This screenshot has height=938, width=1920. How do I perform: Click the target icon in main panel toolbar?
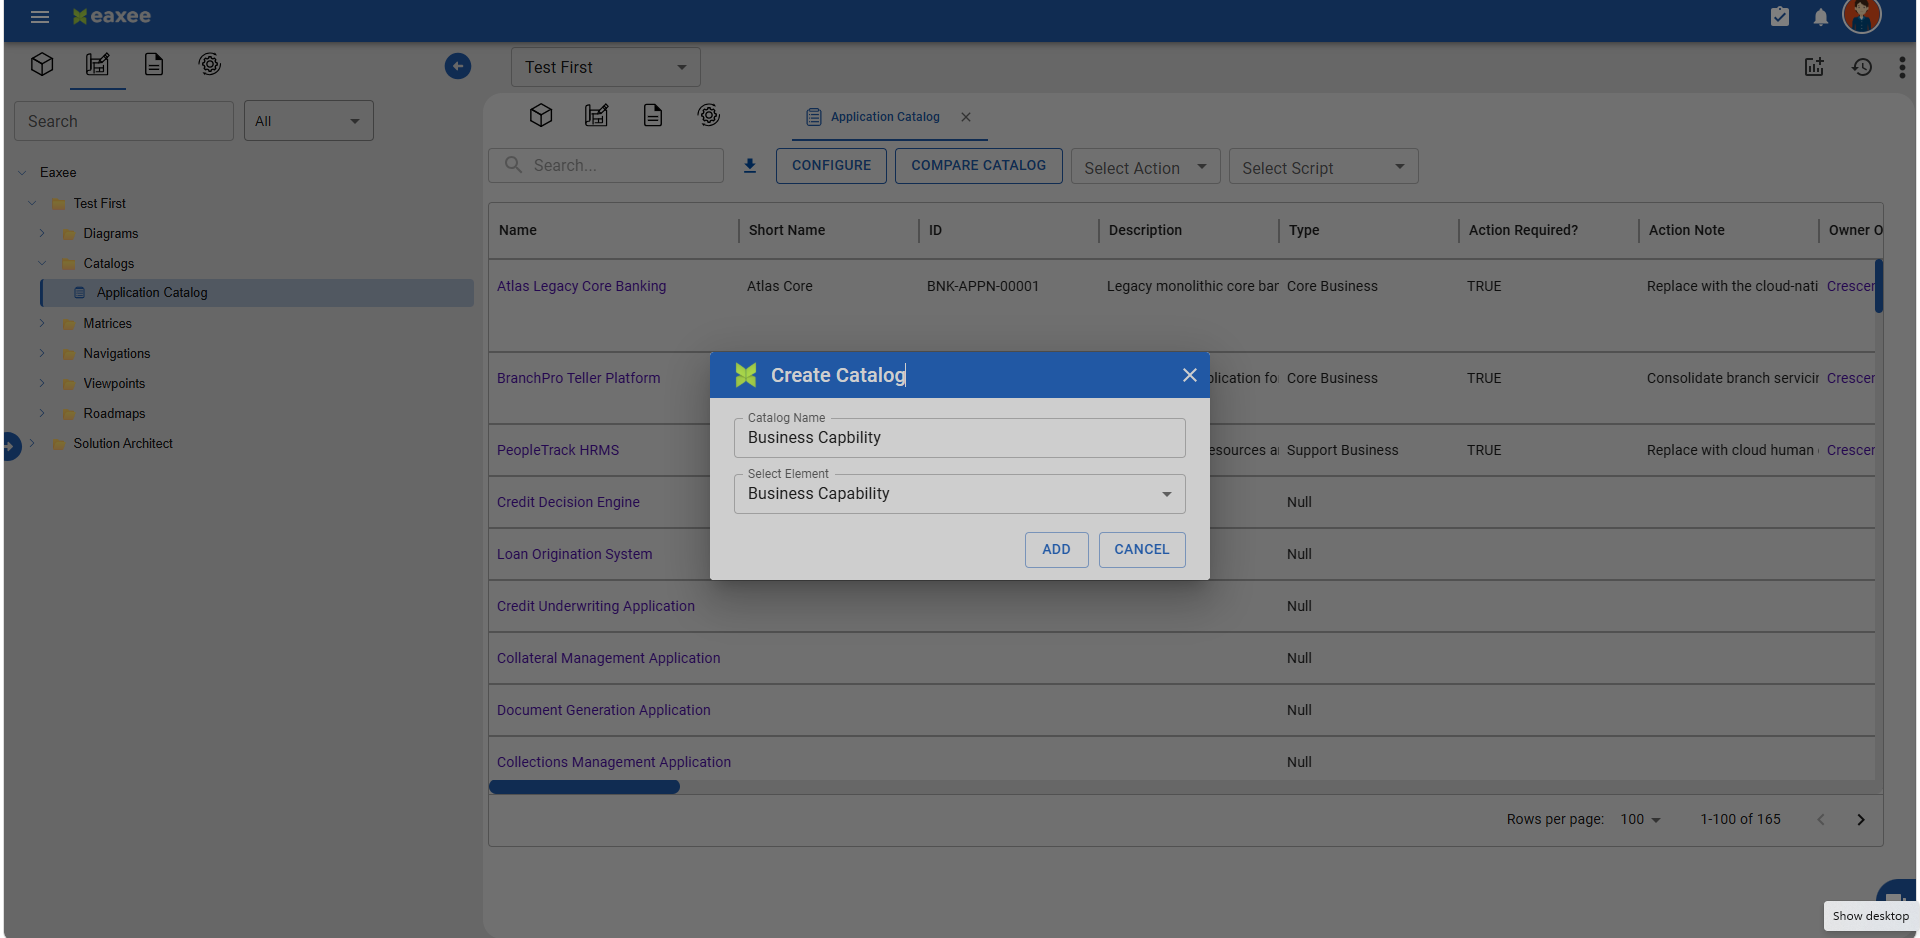709,115
